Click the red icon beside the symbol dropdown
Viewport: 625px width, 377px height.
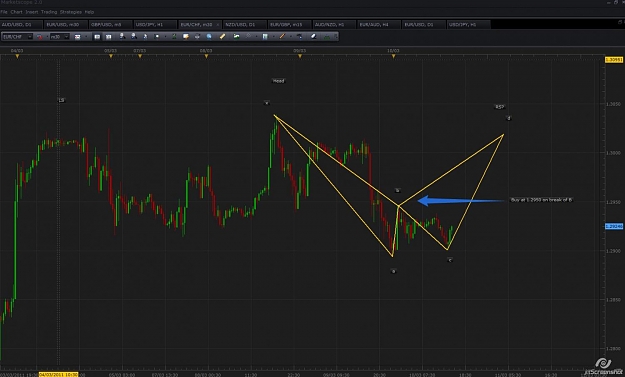coord(40,37)
